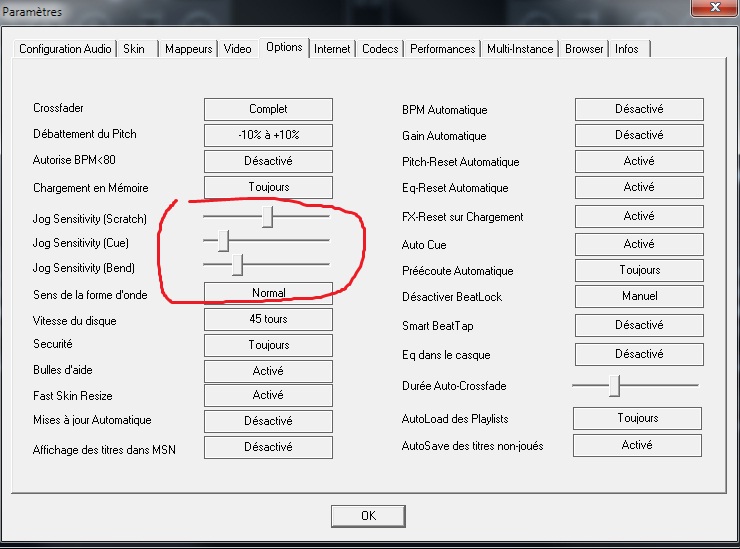The width and height of the screenshot is (740, 549).
Task: Toggle BPM Automatique setting
Action: click(x=639, y=109)
